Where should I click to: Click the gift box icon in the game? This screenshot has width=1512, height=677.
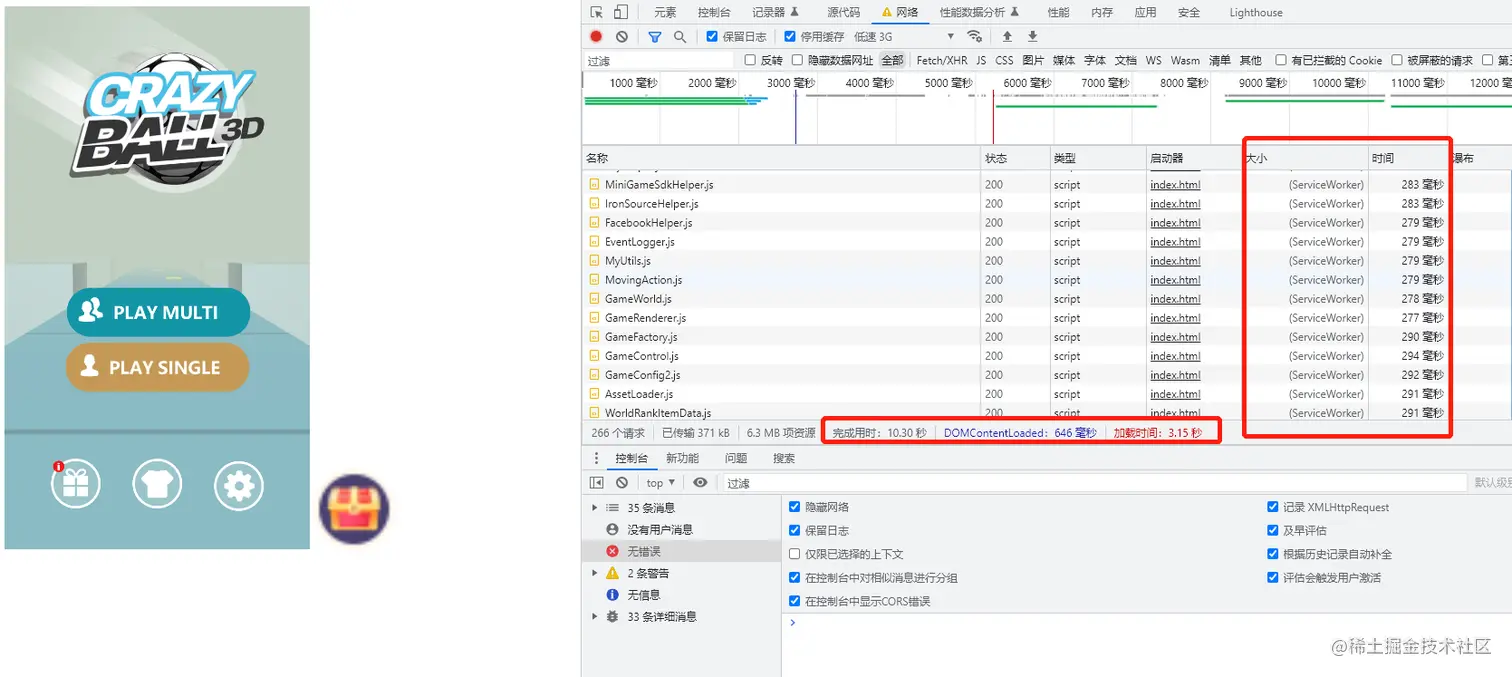76,485
